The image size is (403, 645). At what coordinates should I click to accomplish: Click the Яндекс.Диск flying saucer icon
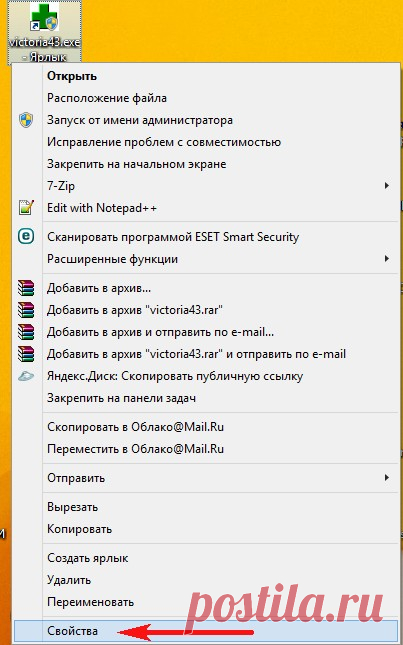(26, 376)
